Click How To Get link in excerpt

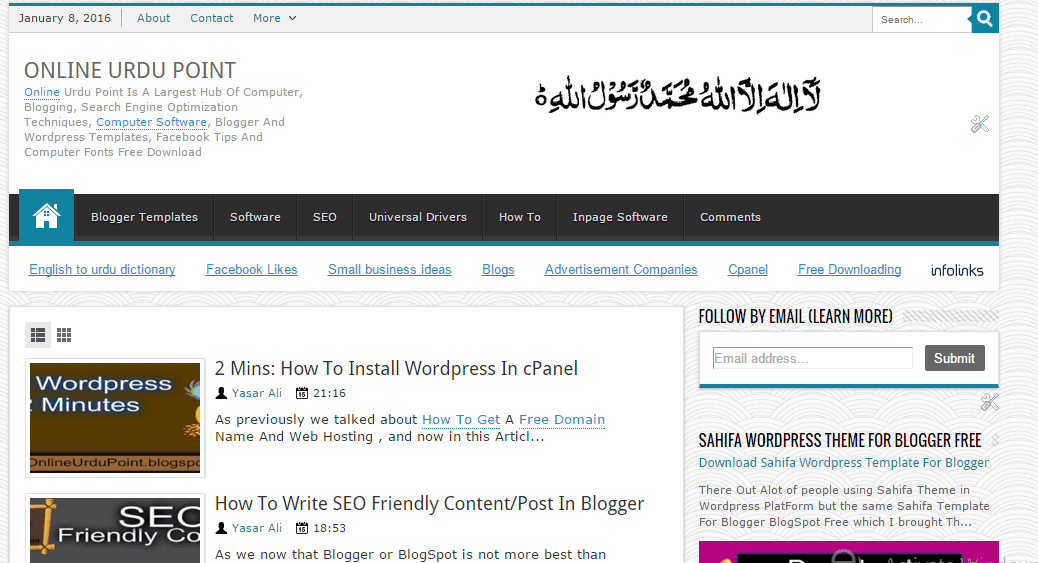(461, 420)
